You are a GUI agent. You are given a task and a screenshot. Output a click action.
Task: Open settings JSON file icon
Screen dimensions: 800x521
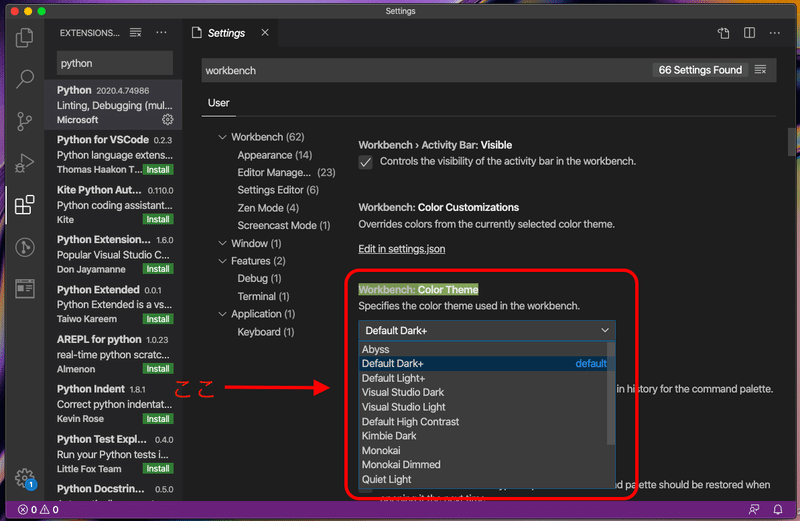[723, 33]
